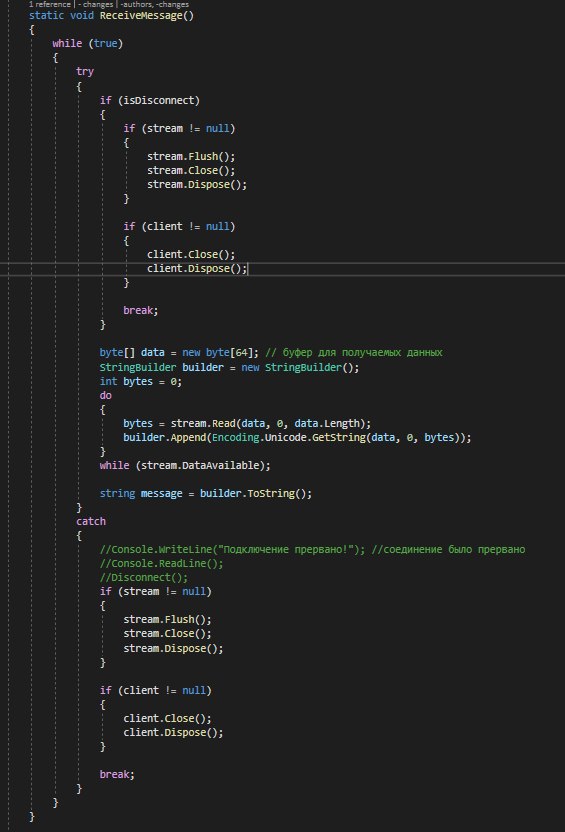Click "client != null" condition in the catch block
Image resolution: width=565 pixels, height=832 pixels.
(x=164, y=690)
